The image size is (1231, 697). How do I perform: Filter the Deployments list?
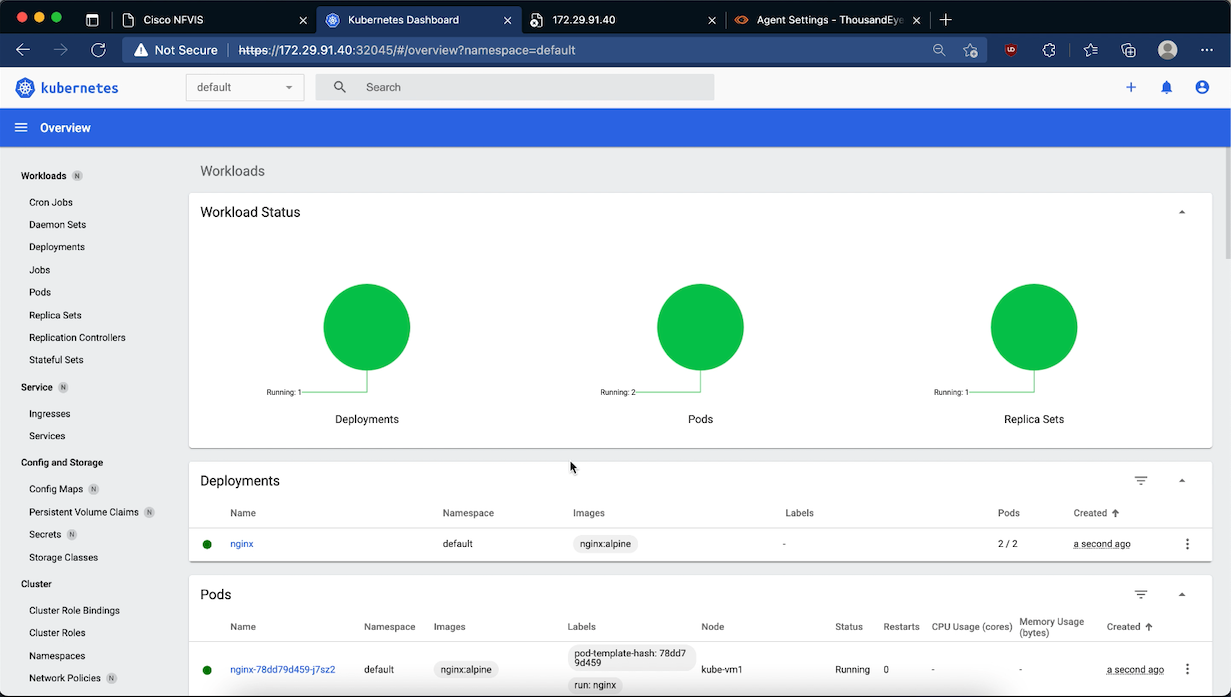coord(1141,481)
